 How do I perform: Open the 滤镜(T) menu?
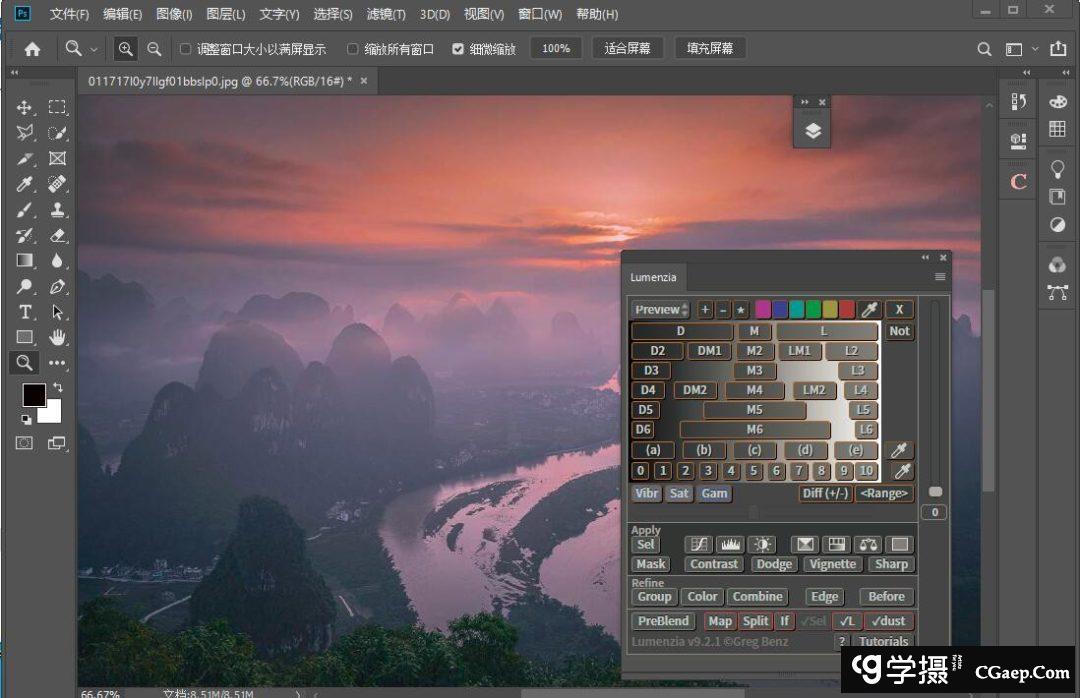(x=386, y=14)
